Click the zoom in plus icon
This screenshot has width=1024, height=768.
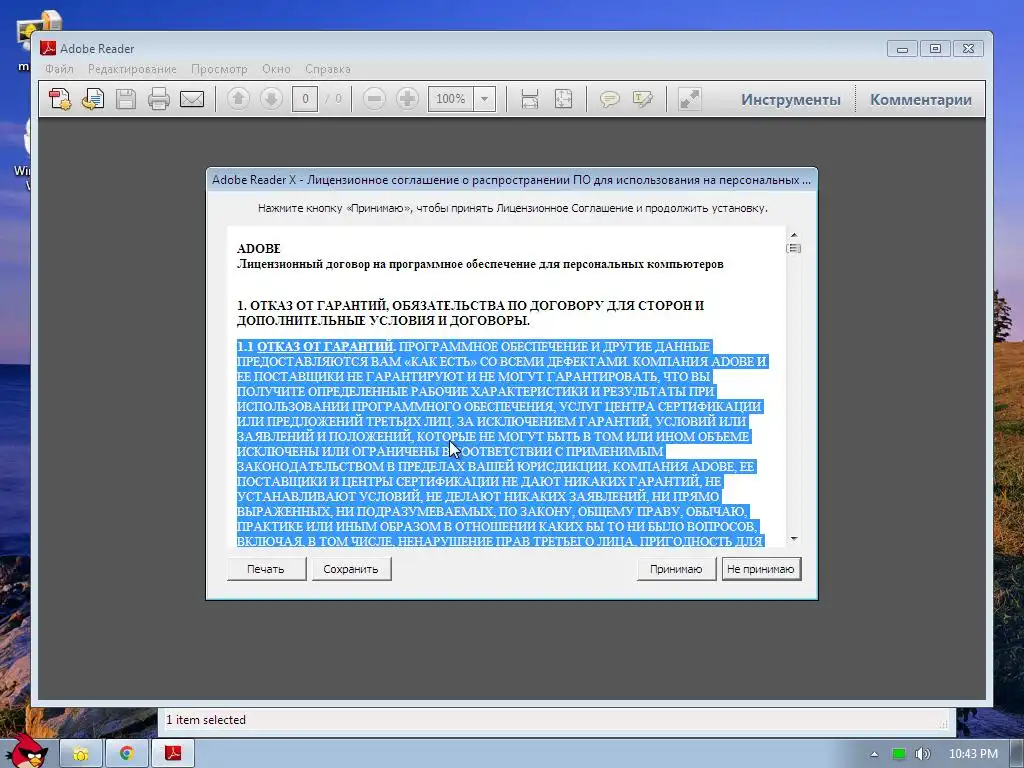[408, 99]
